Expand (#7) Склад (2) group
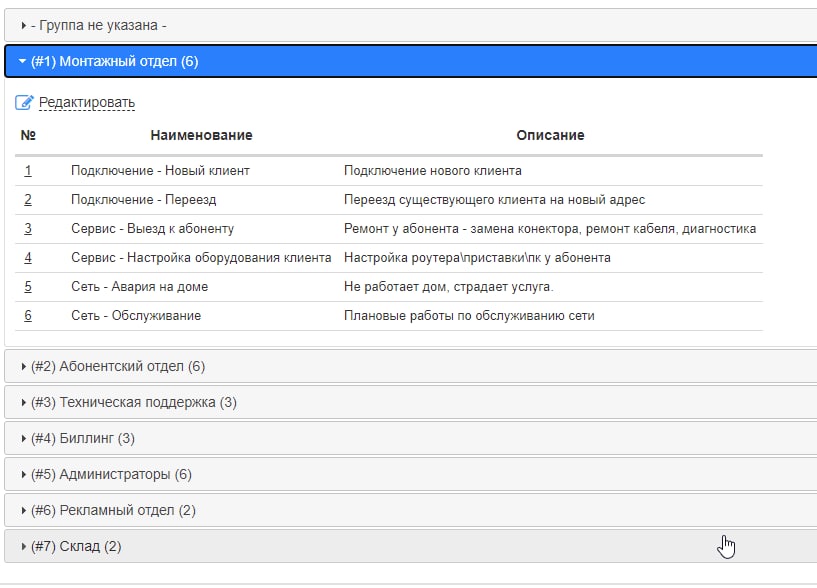Image resolution: width=817 pixels, height=588 pixels. 411,546
